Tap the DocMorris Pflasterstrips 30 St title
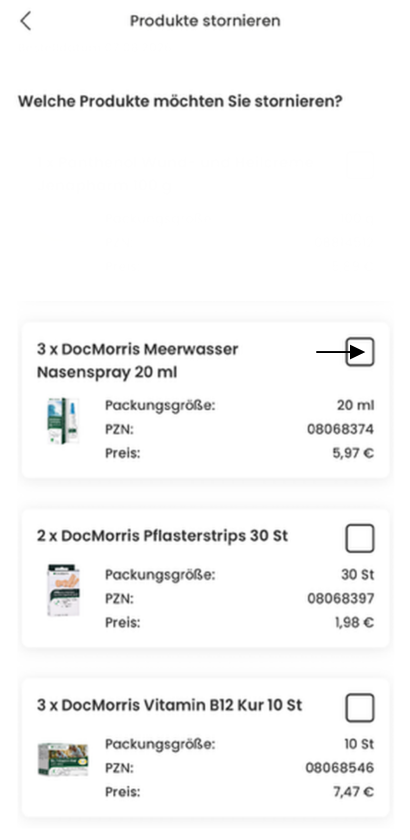Image resolution: width=410 pixels, height=840 pixels. pos(162,536)
